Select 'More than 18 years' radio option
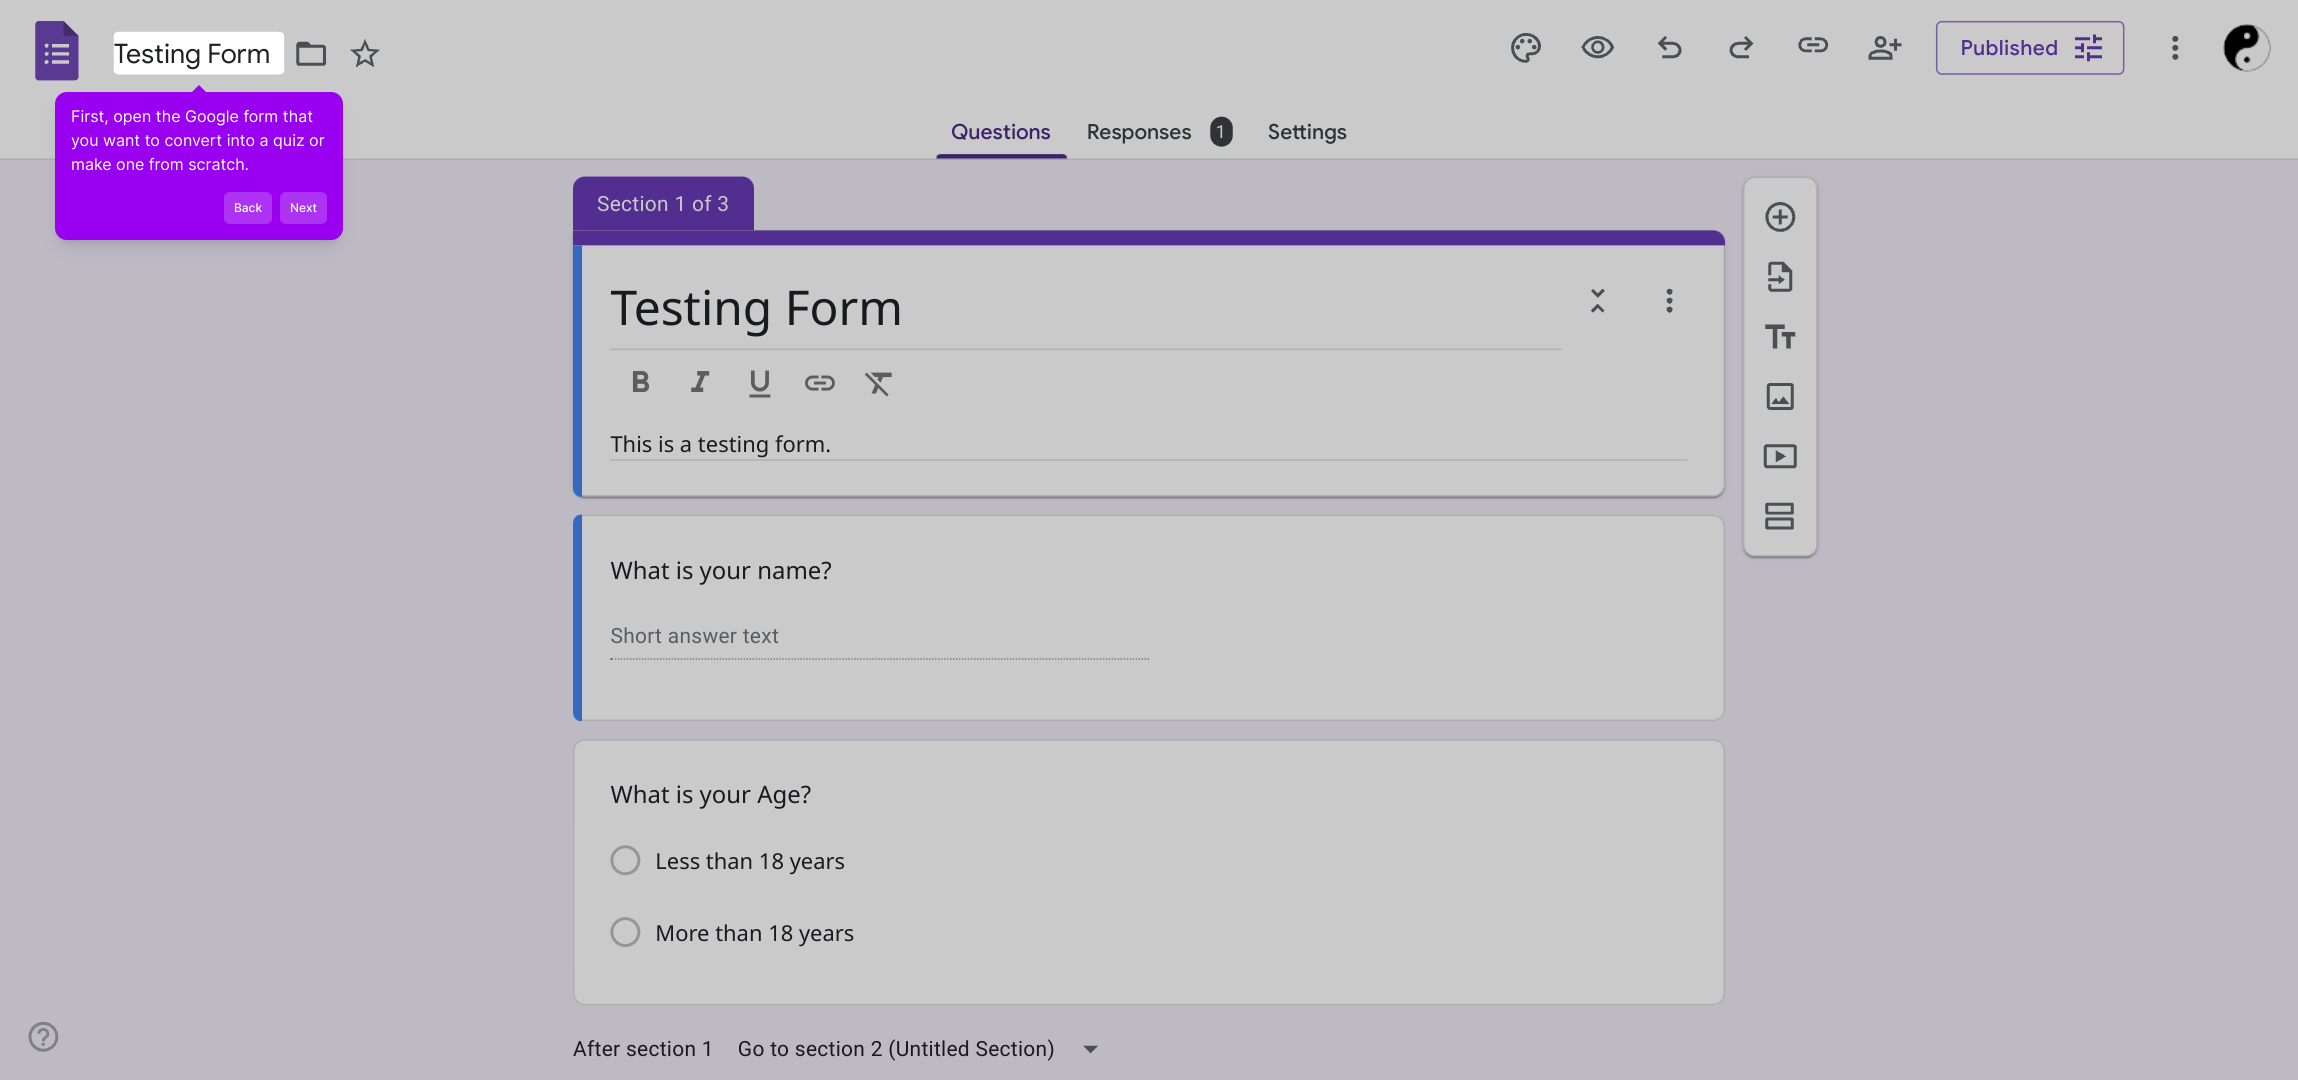 (x=625, y=933)
